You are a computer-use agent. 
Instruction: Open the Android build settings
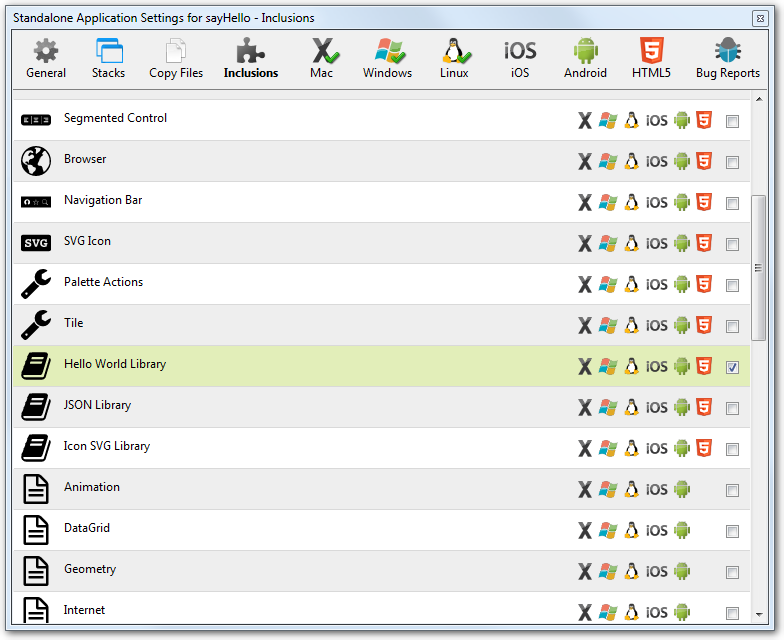pyautogui.click(x=585, y=58)
